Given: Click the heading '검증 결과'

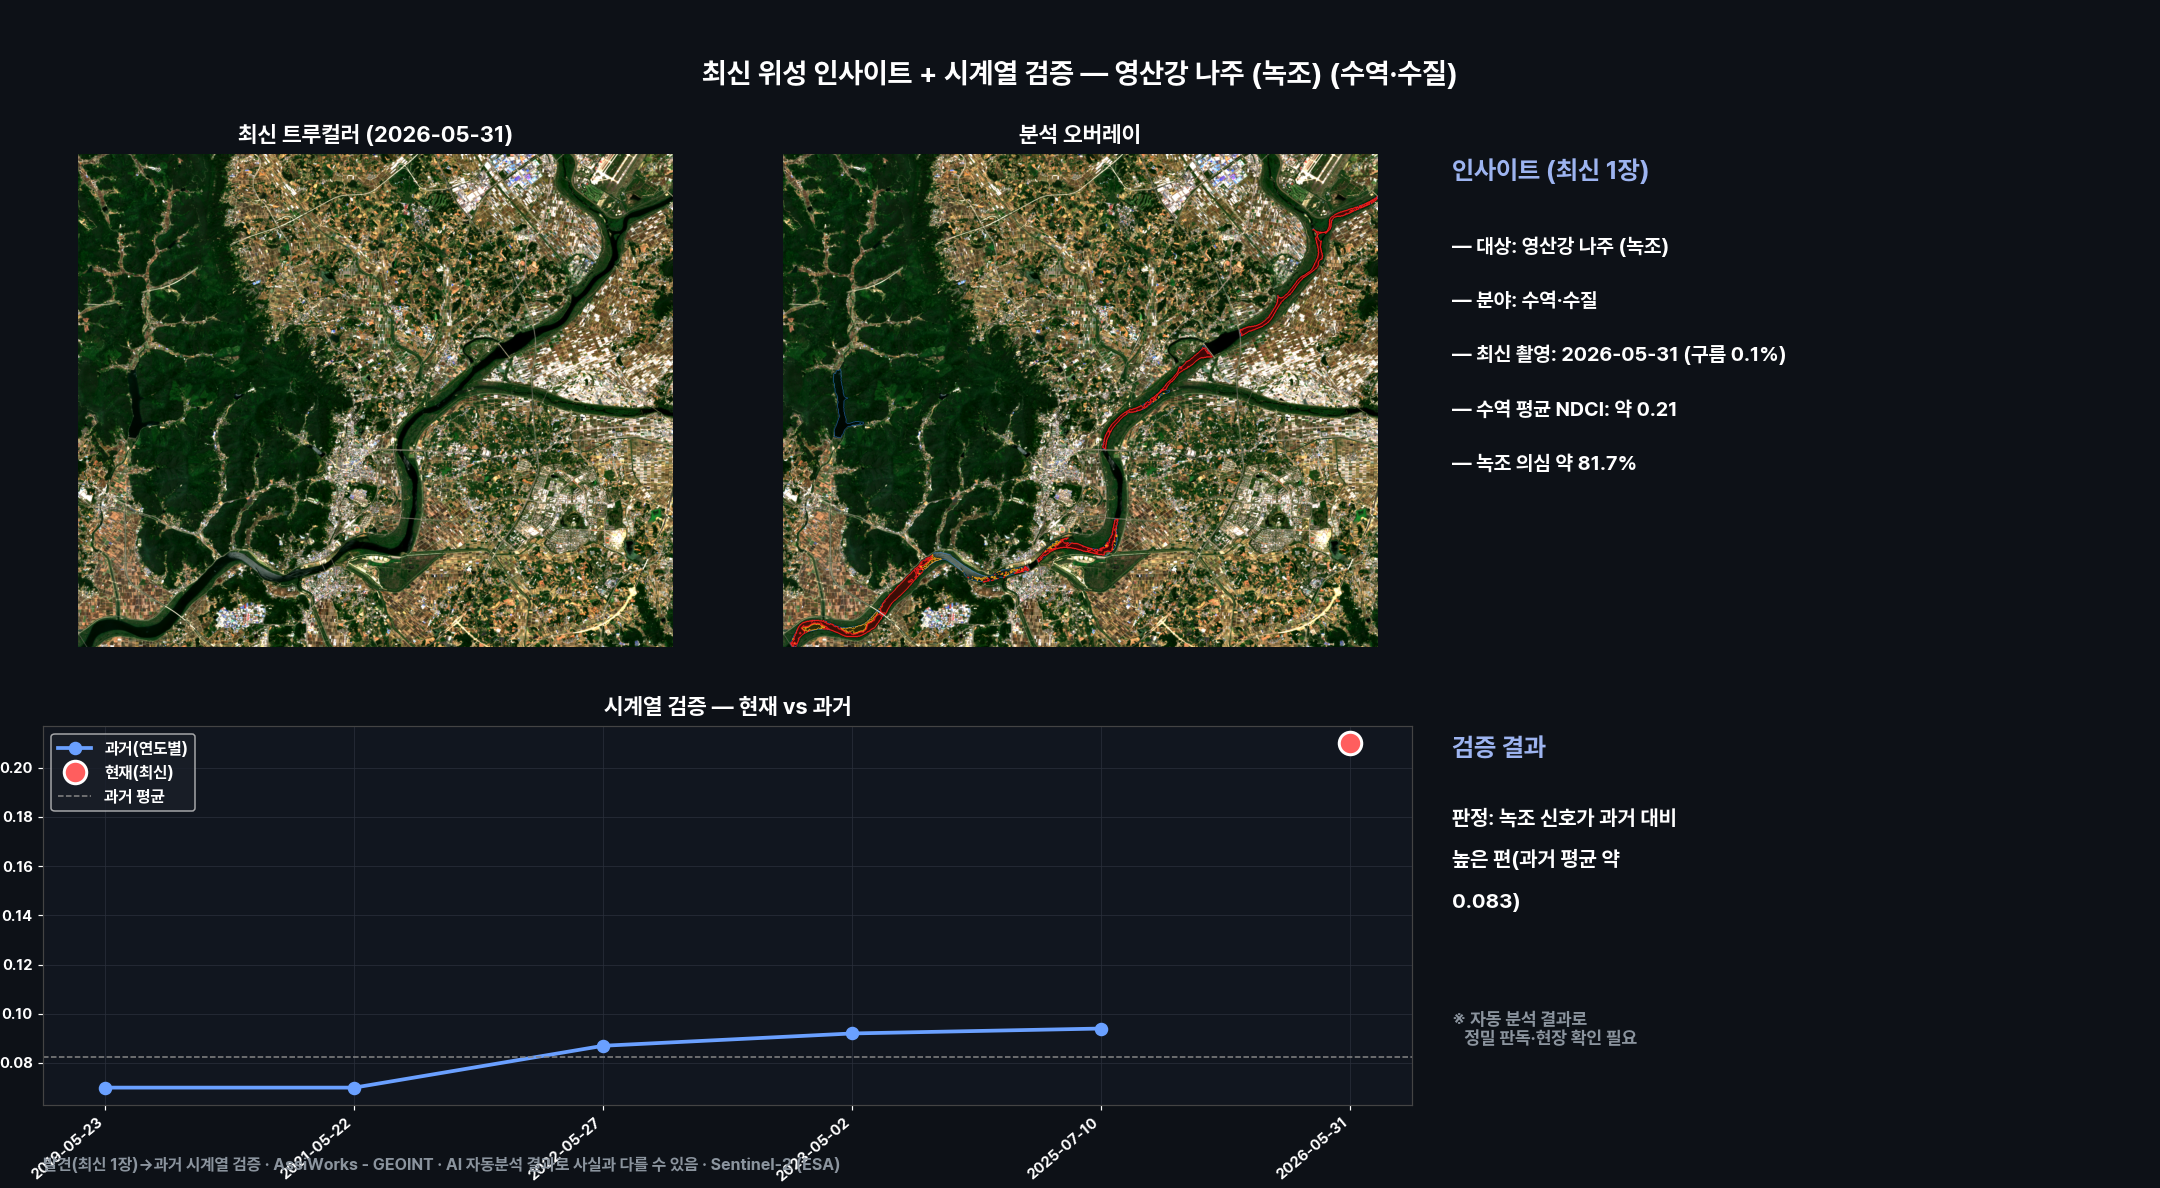Looking at the screenshot, I should 1499,747.
